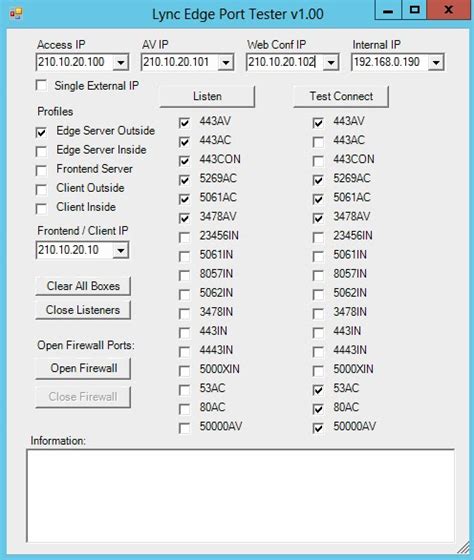
Task: Uncheck 5061AC in the Listen column
Action: (x=184, y=199)
